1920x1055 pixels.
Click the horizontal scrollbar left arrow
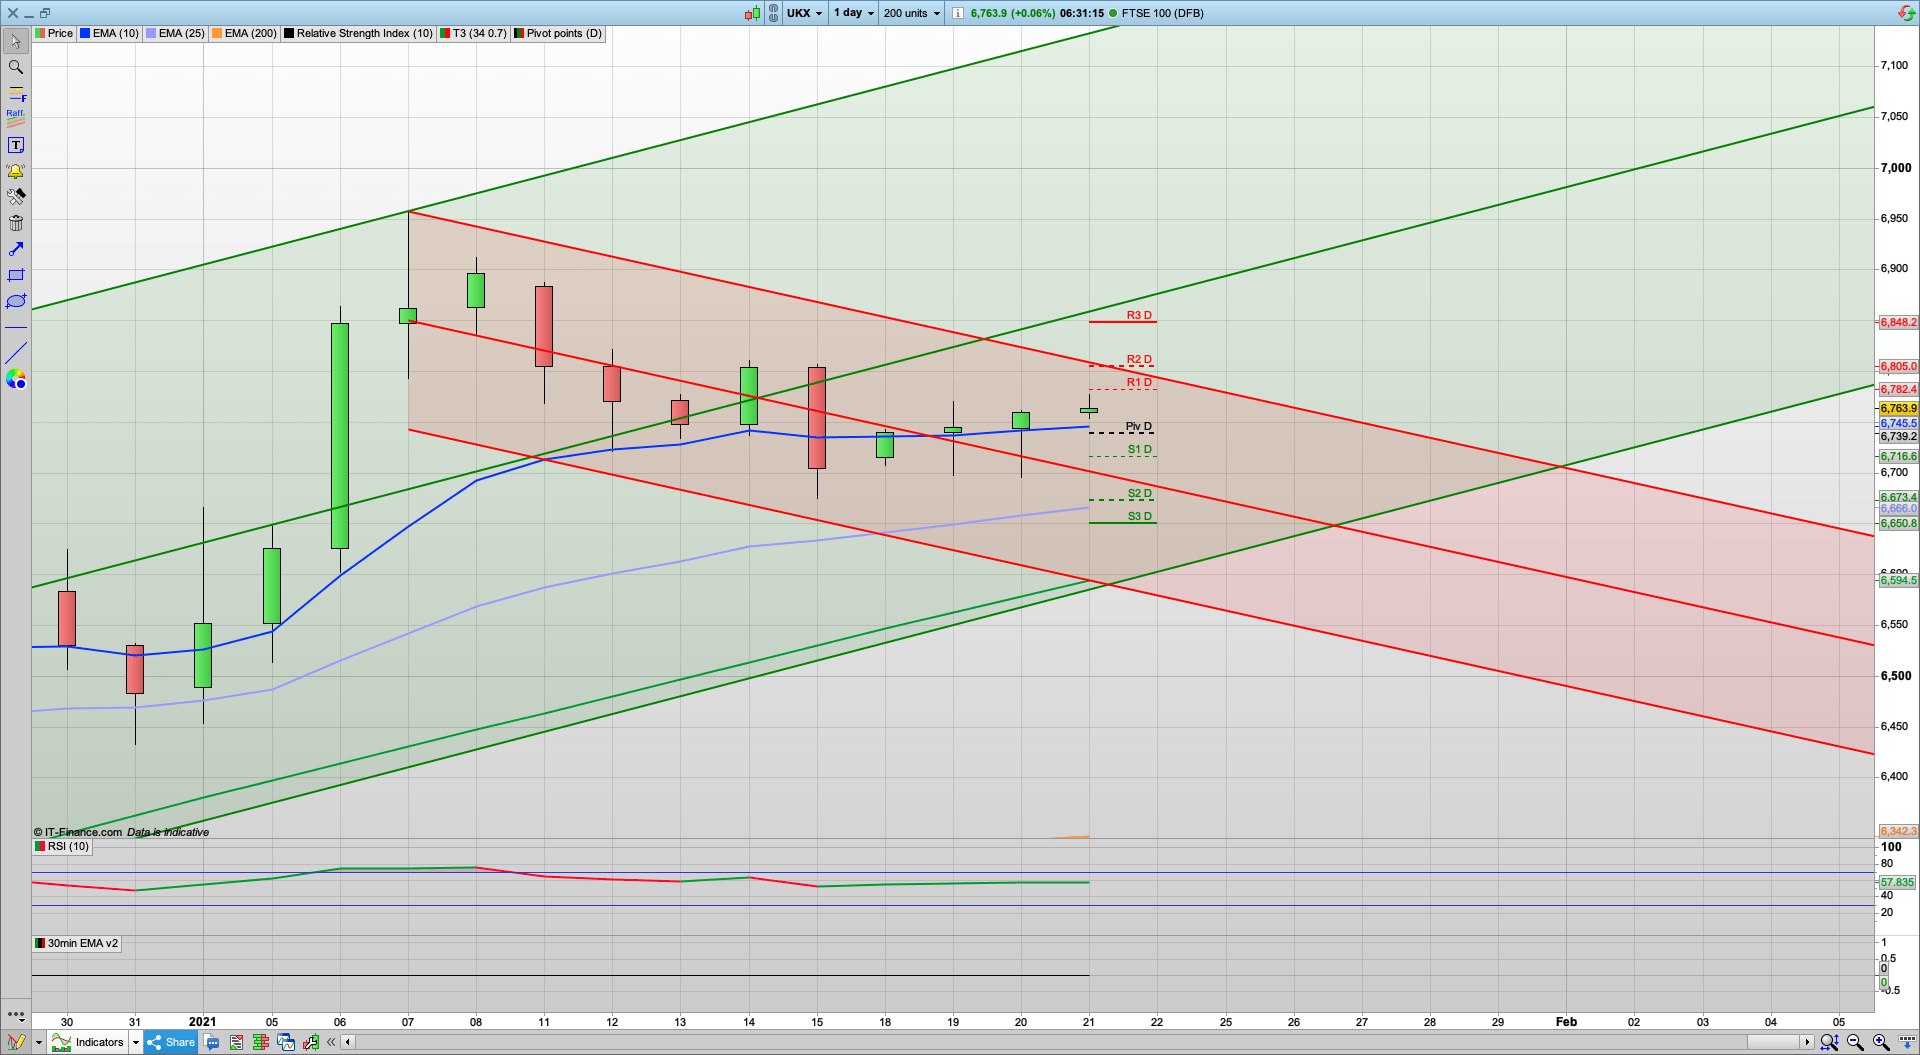coord(347,1042)
